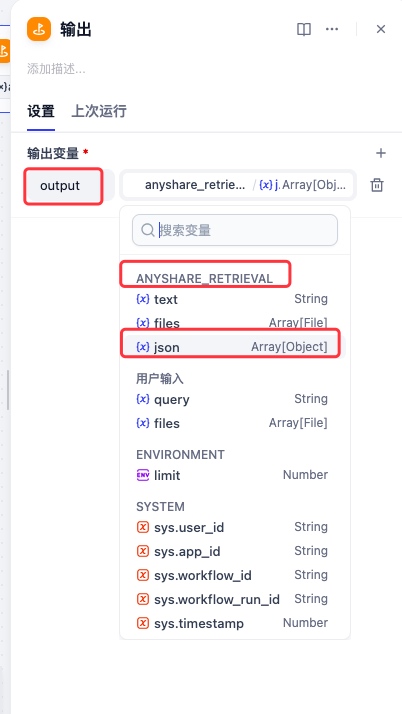Screen dimensions: 402x714
Task: Click the output variable name field
Action: coord(63,186)
